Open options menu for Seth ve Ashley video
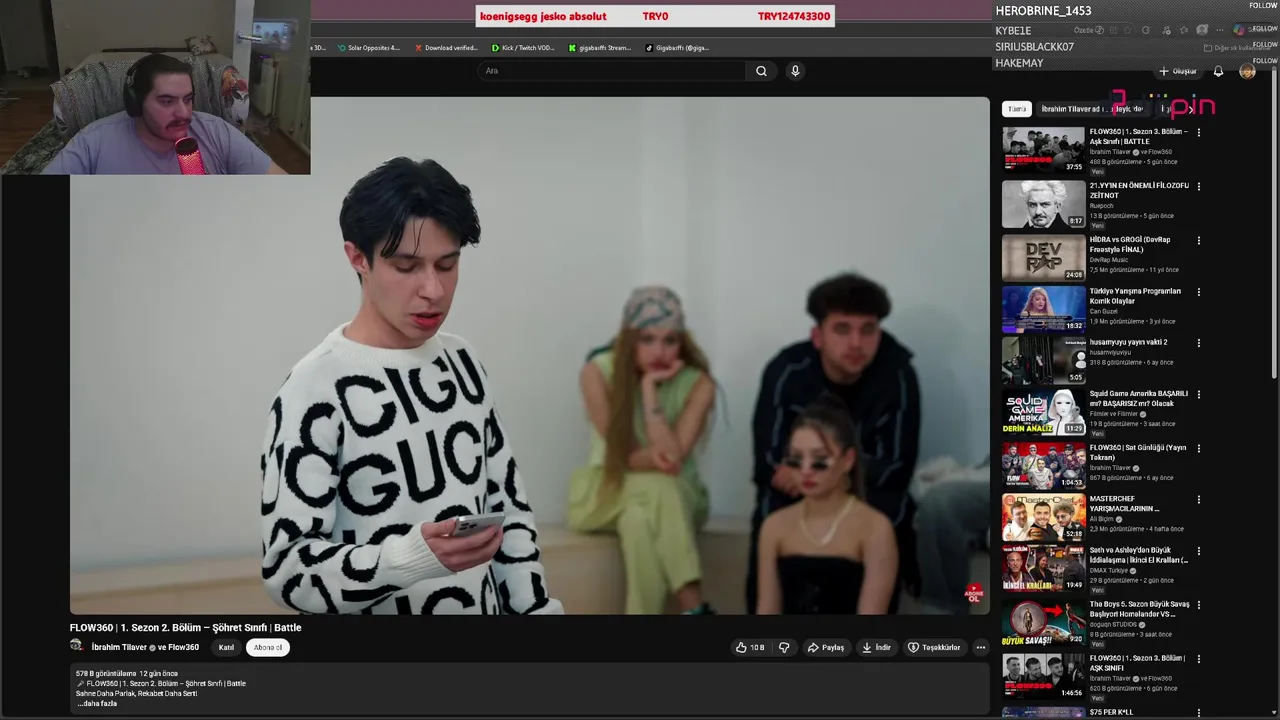This screenshot has height=720, width=1280. [x=1199, y=551]
